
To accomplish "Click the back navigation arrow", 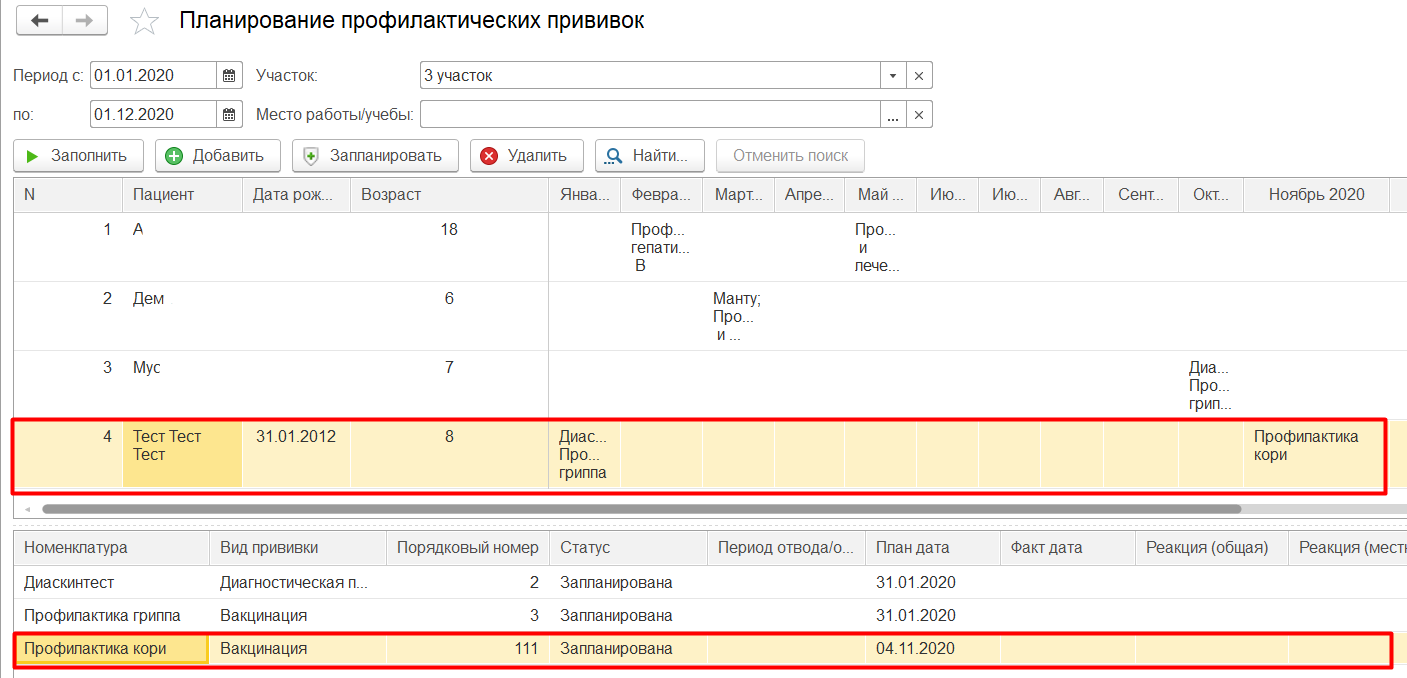I will point(39,21).
